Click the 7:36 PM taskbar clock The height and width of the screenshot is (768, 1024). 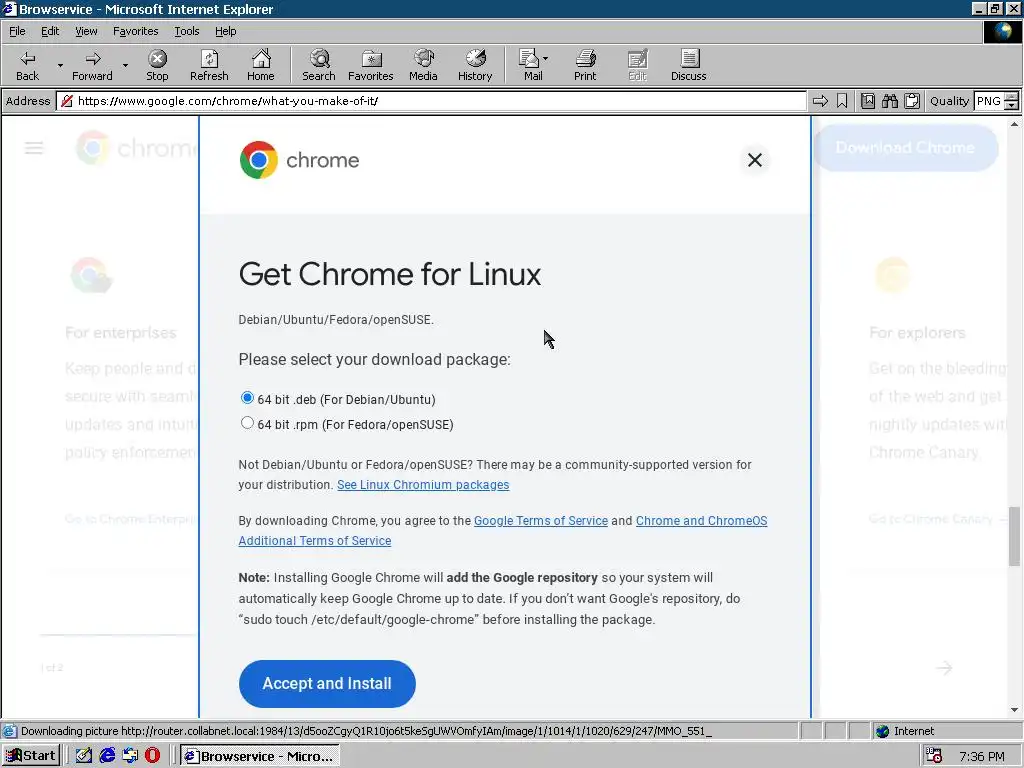coord(982,756)
